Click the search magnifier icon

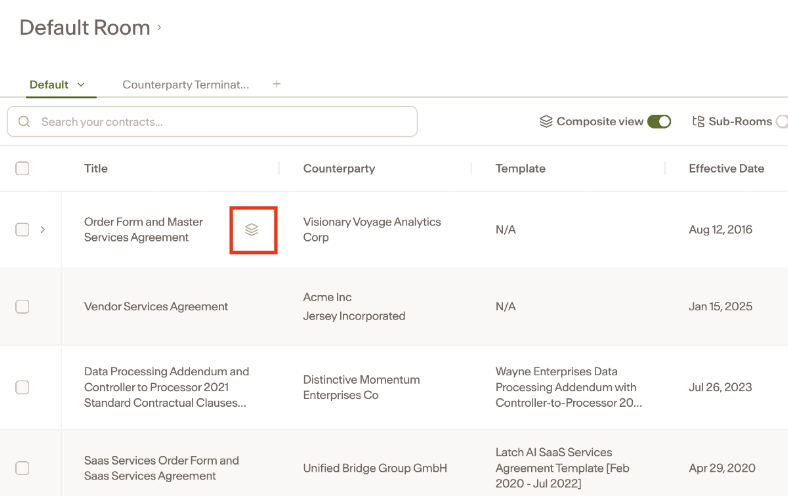(x=24, y=122)
